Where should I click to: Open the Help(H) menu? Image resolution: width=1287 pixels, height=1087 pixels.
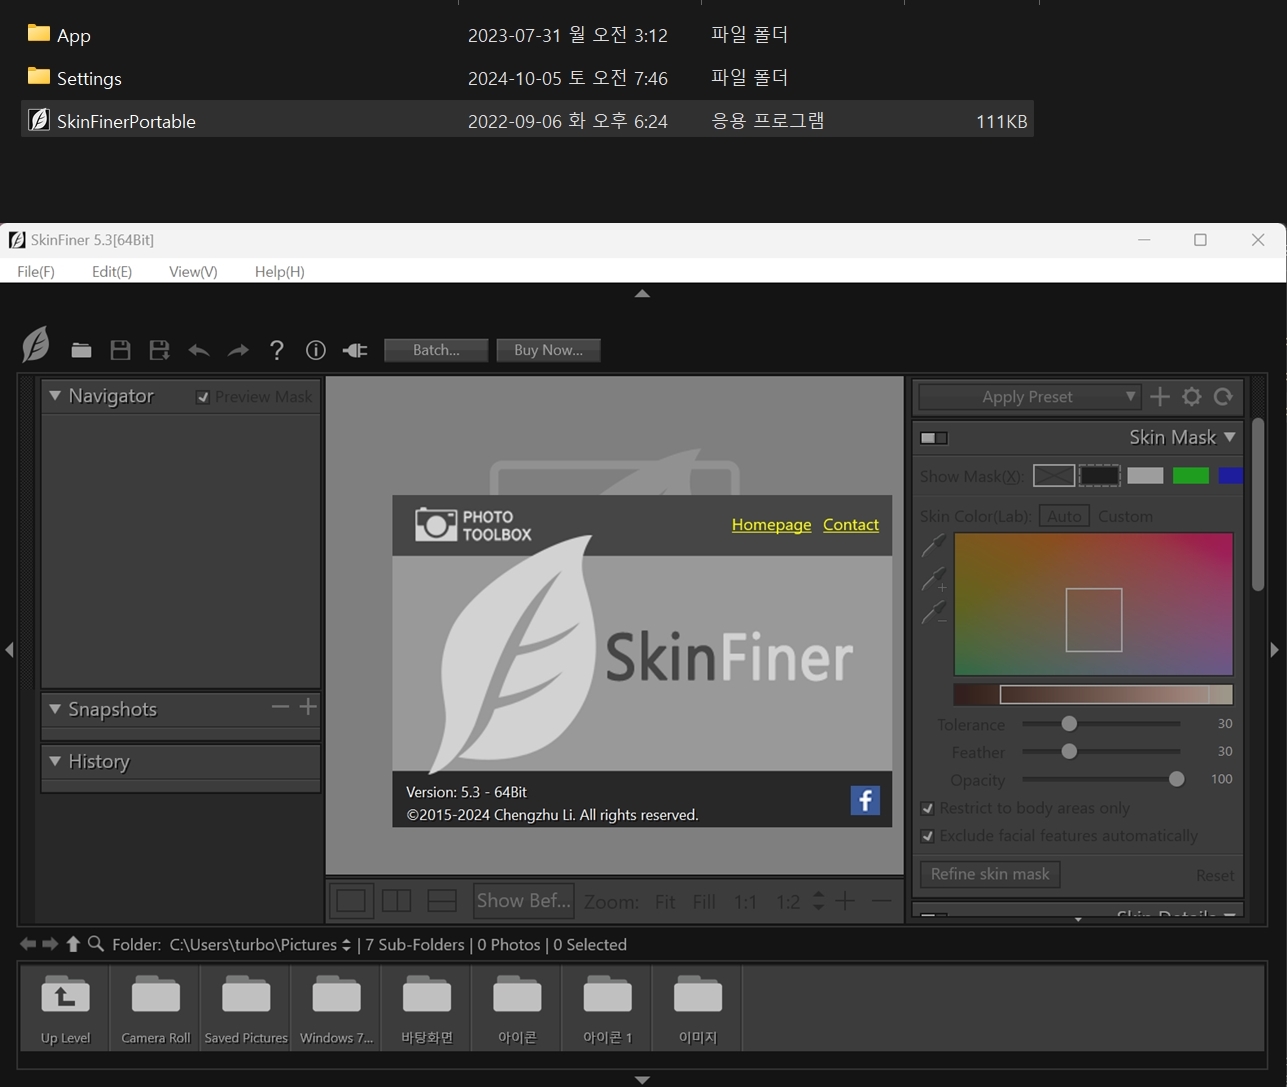280,272
